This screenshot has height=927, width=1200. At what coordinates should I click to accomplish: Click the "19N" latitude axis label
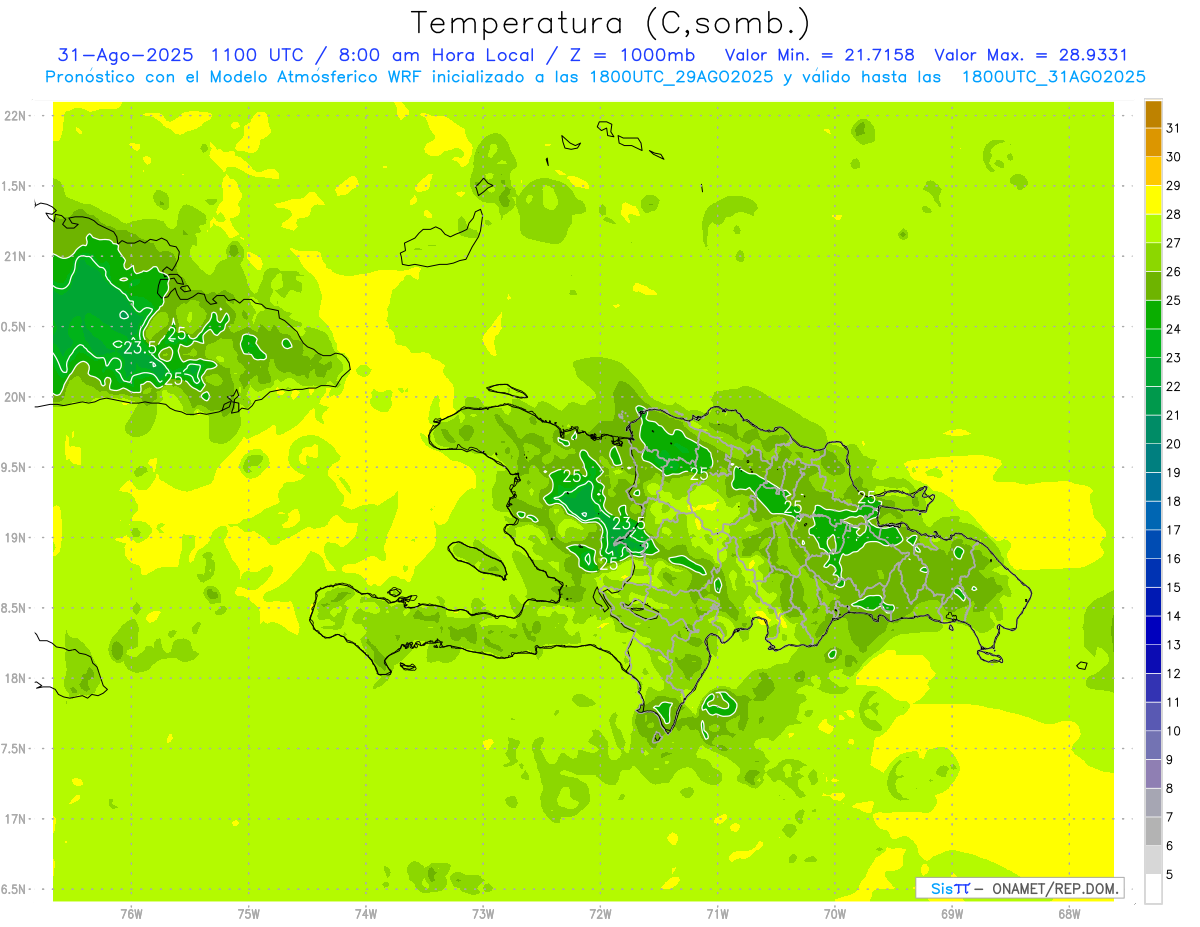16,537
